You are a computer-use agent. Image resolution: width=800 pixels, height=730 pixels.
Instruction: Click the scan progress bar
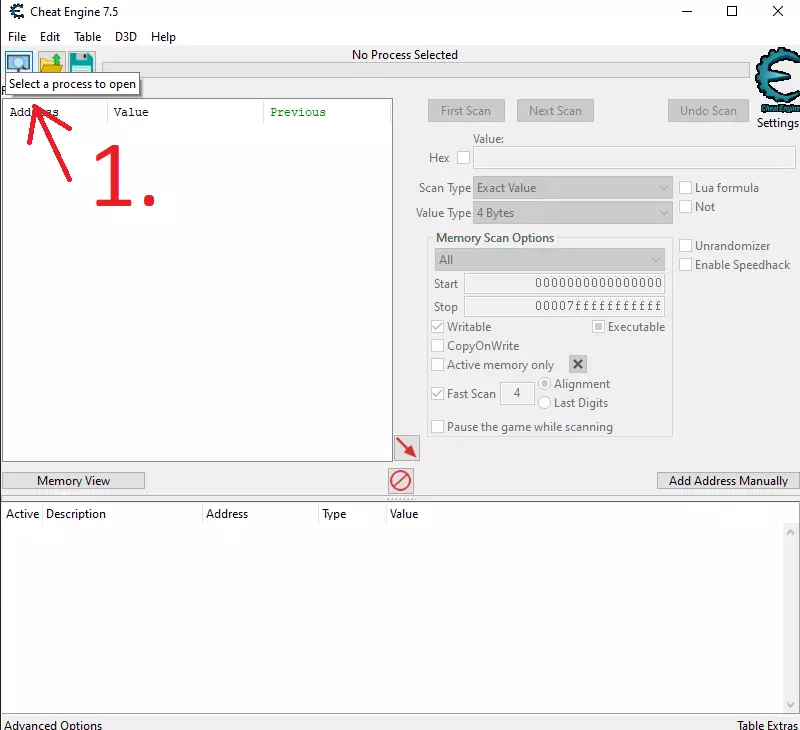click(426, 70)
